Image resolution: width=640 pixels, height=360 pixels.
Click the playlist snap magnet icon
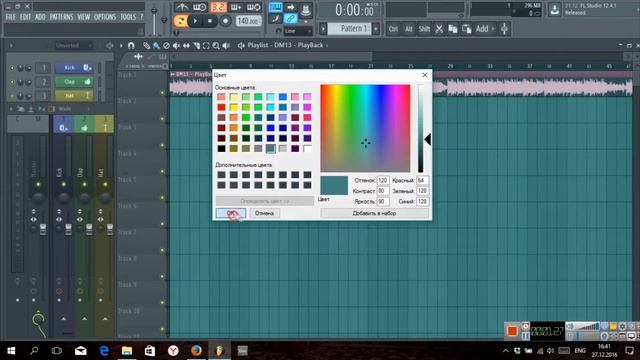tap(131, 46)
